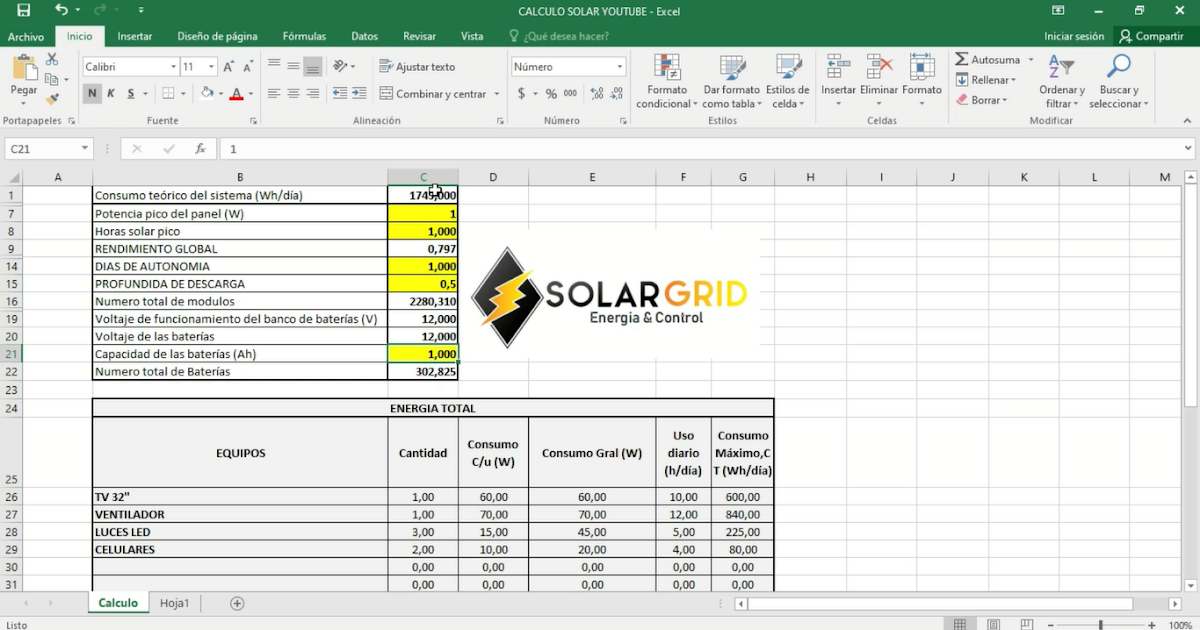Open the font size dropdown
Viewport: 1200px width, 630px height.
tap(211, 65)
